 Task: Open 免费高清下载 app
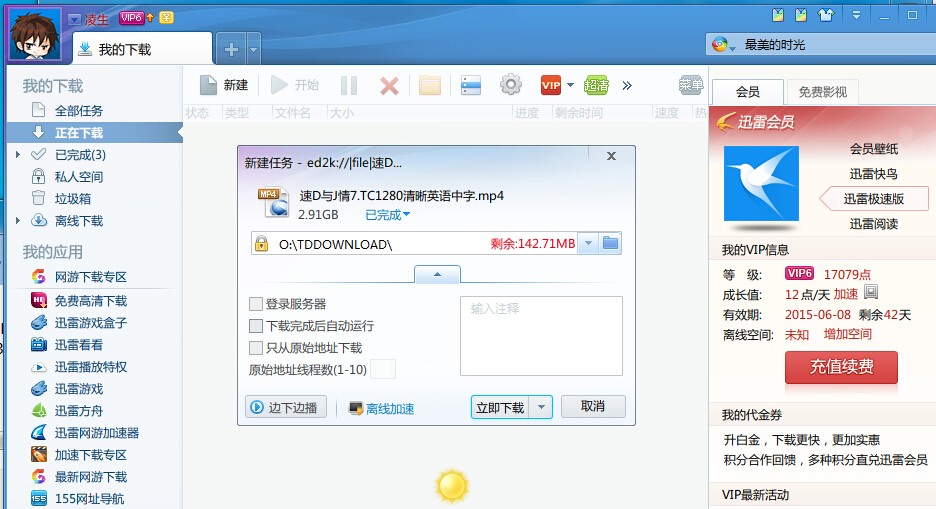pos(91,301)
